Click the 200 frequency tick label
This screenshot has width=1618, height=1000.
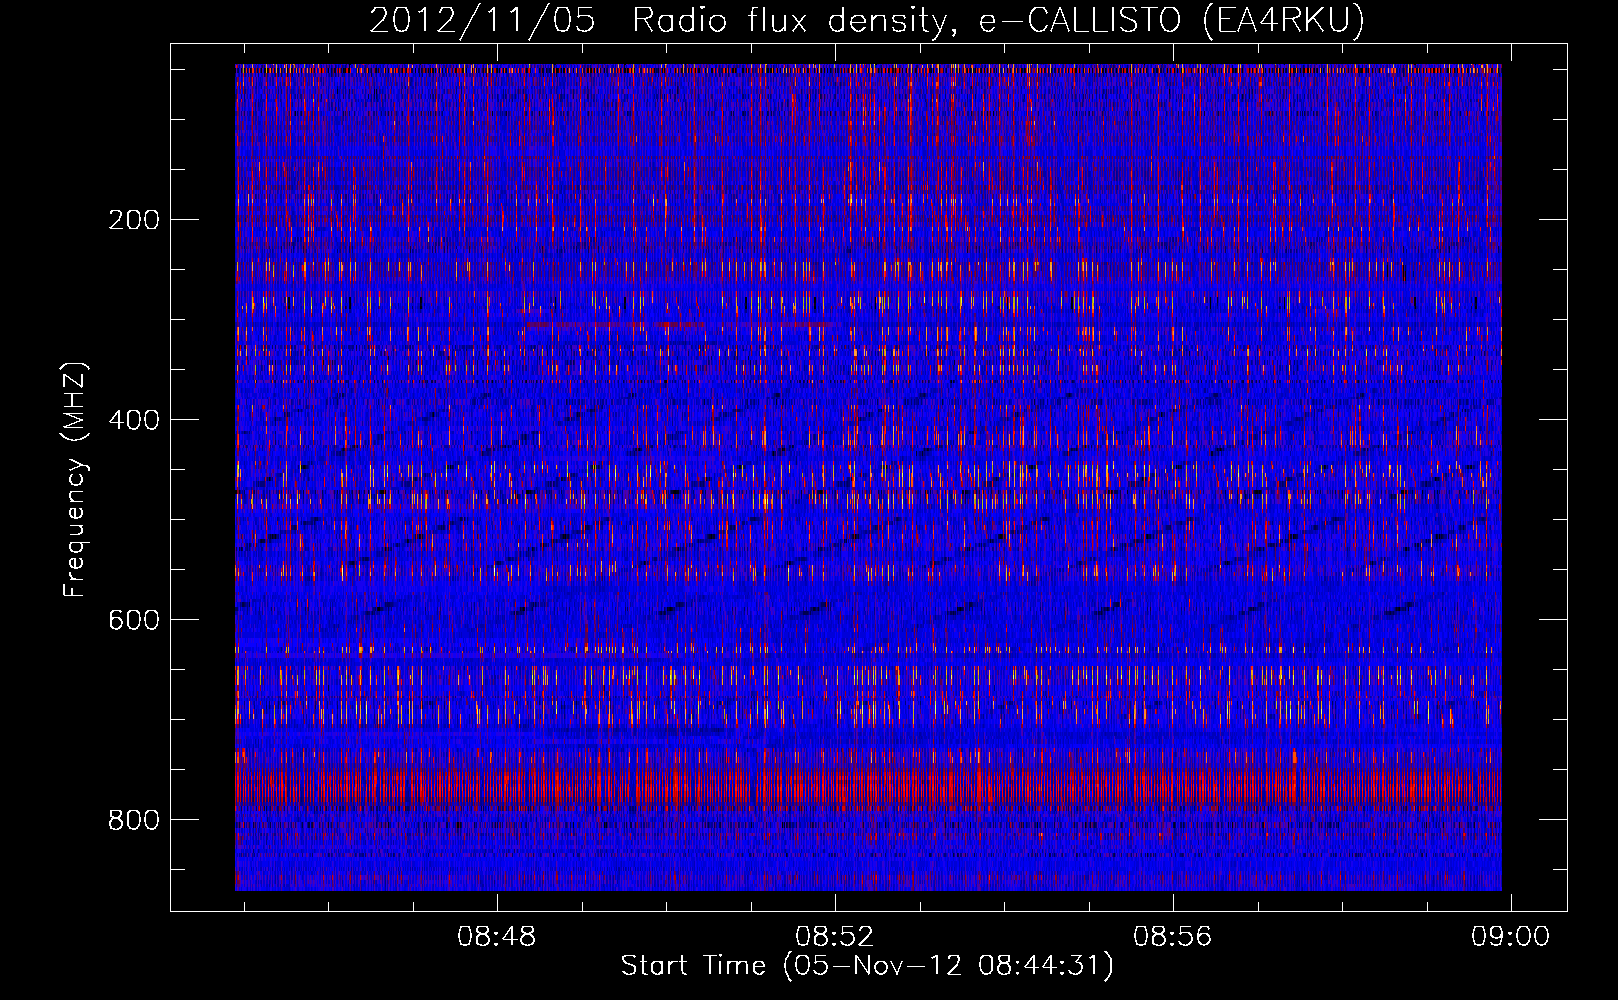(x=133, y=220)
